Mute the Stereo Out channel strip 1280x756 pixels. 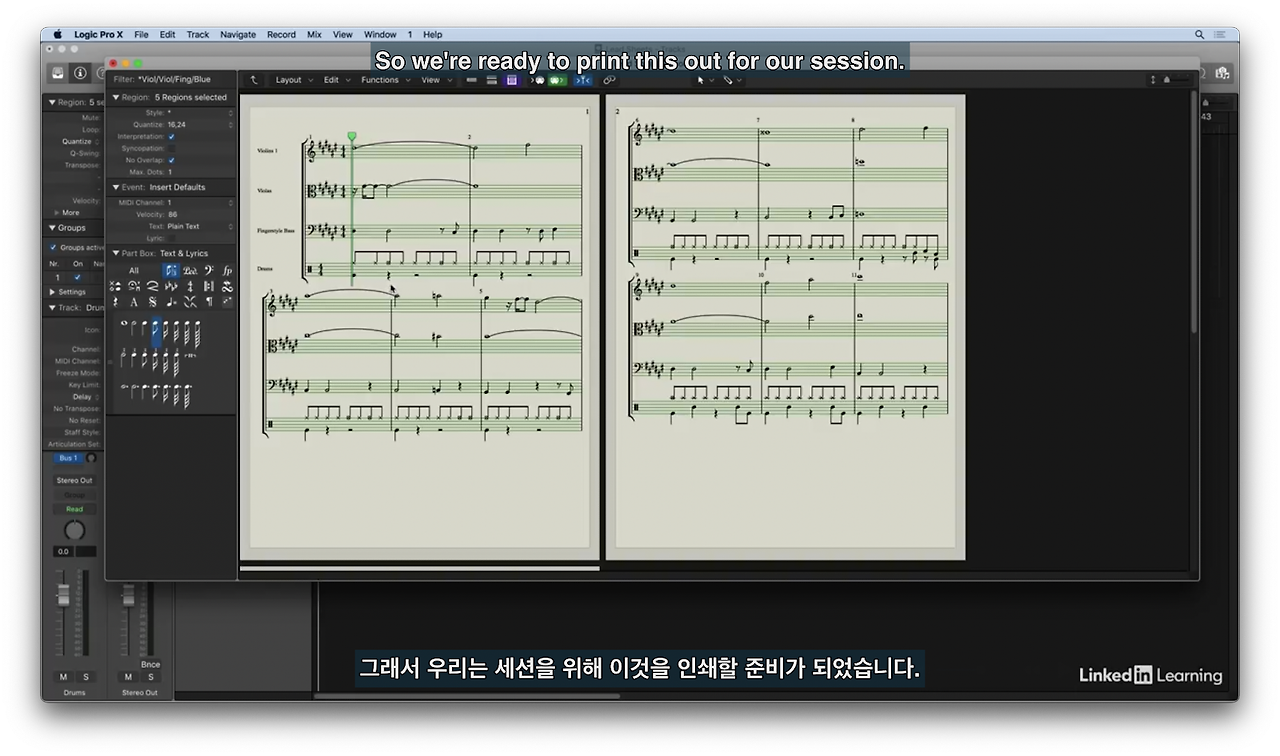(x=128, y=677)
